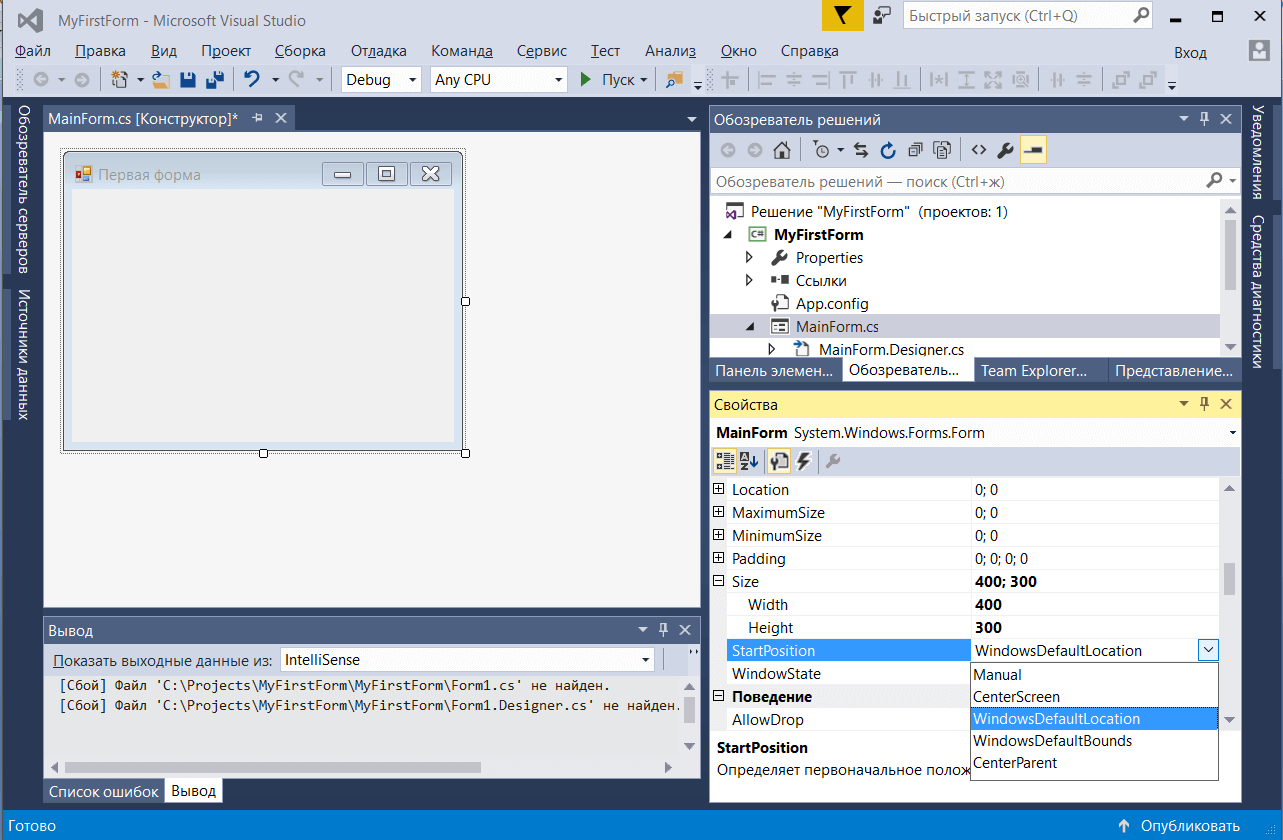Image resolution: width=1283 pixels, height=840 pixels.
Task: Open the Сборка menu
Action: (300, 51)
